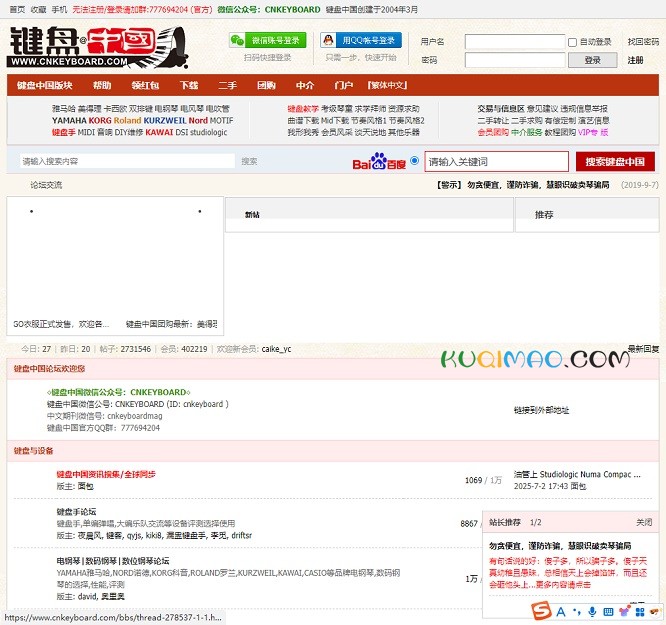Open new member caike_yc profile
Screen dimensions: 666x625
coord(277,349)
